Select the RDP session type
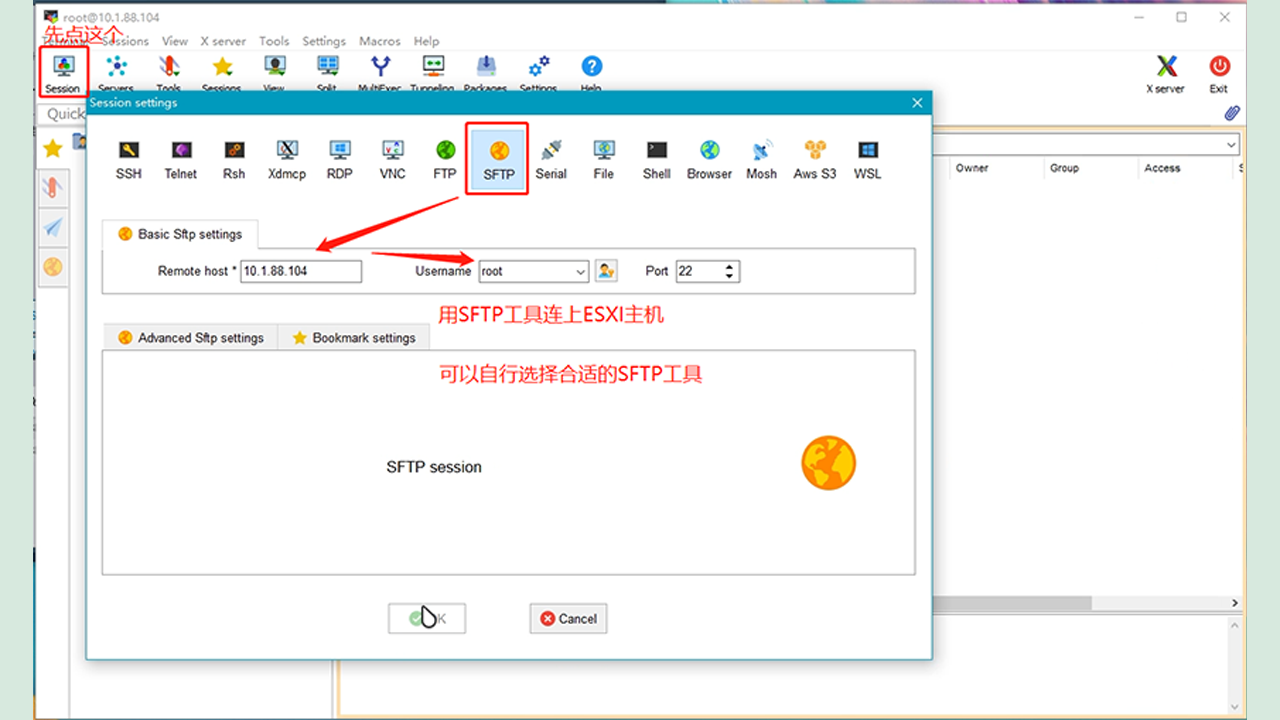 [340, 160]
